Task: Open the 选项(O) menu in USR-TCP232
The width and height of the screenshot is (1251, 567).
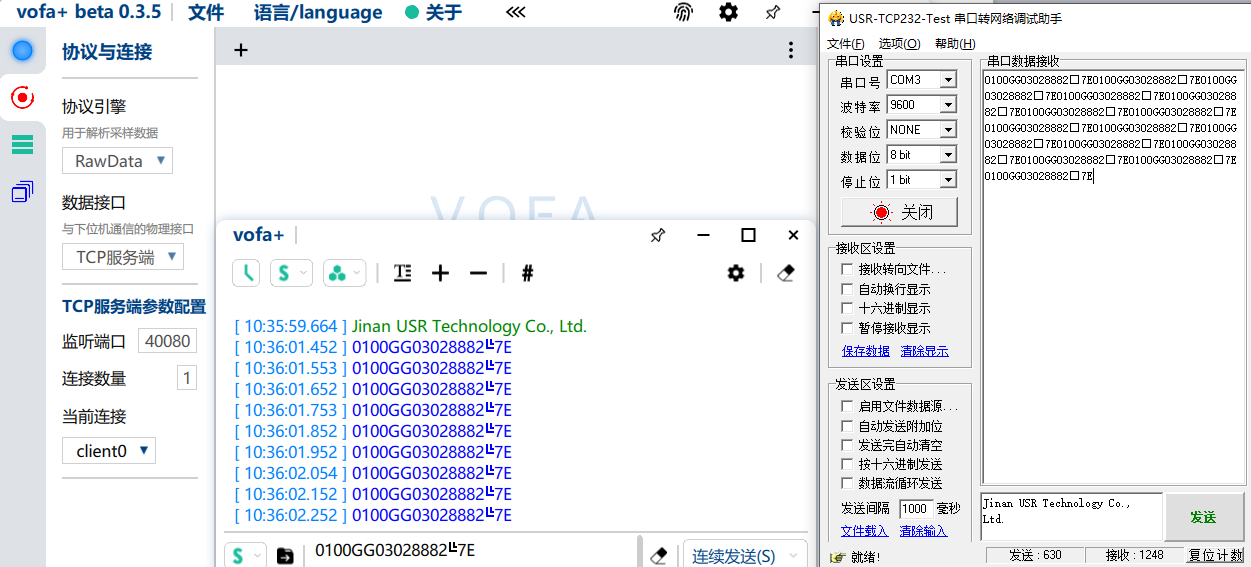Action: (899, 44)
